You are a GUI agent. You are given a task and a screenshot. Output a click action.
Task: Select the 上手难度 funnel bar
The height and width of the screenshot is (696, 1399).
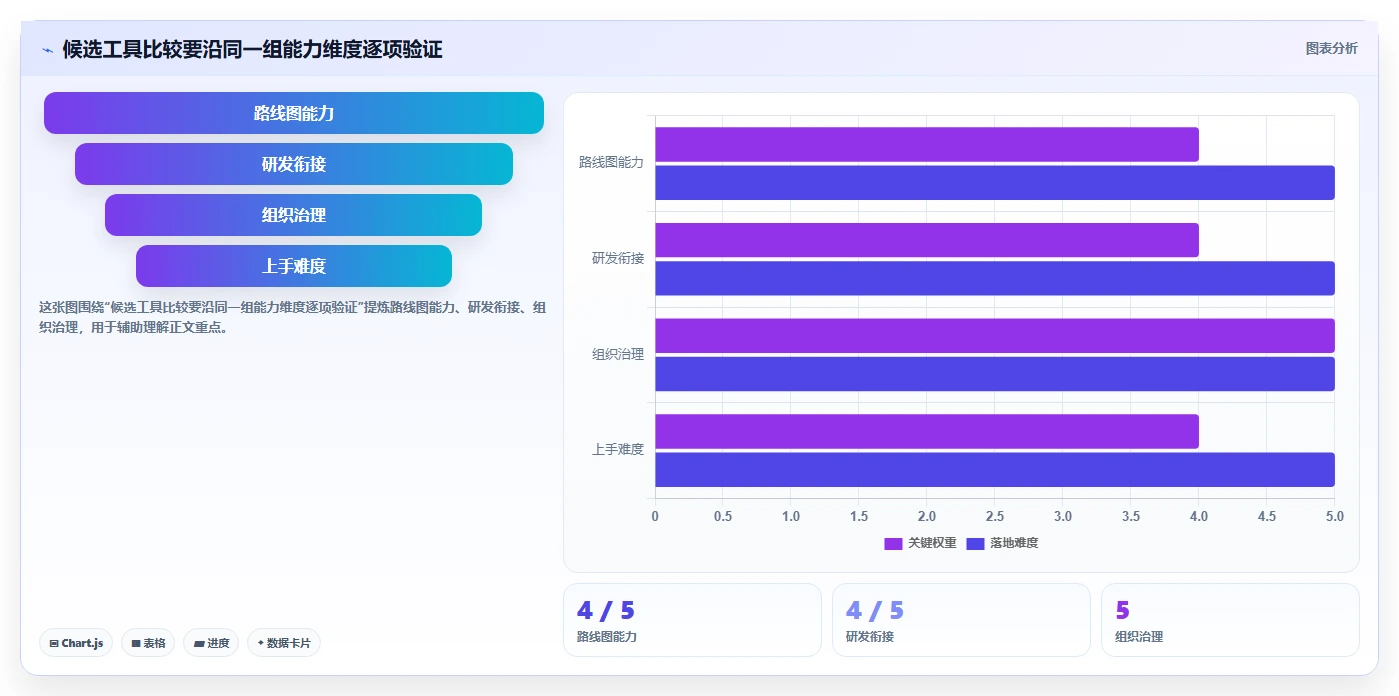click(294, 266)
